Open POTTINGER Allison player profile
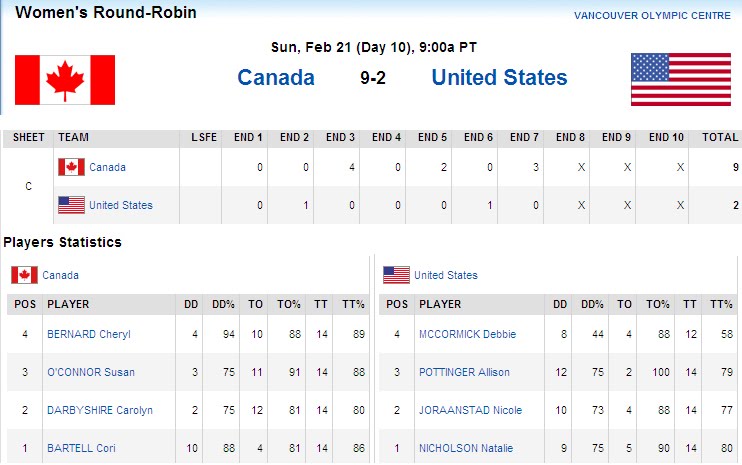The width and height of the screenshot is (742, 465). click(465, 372)
